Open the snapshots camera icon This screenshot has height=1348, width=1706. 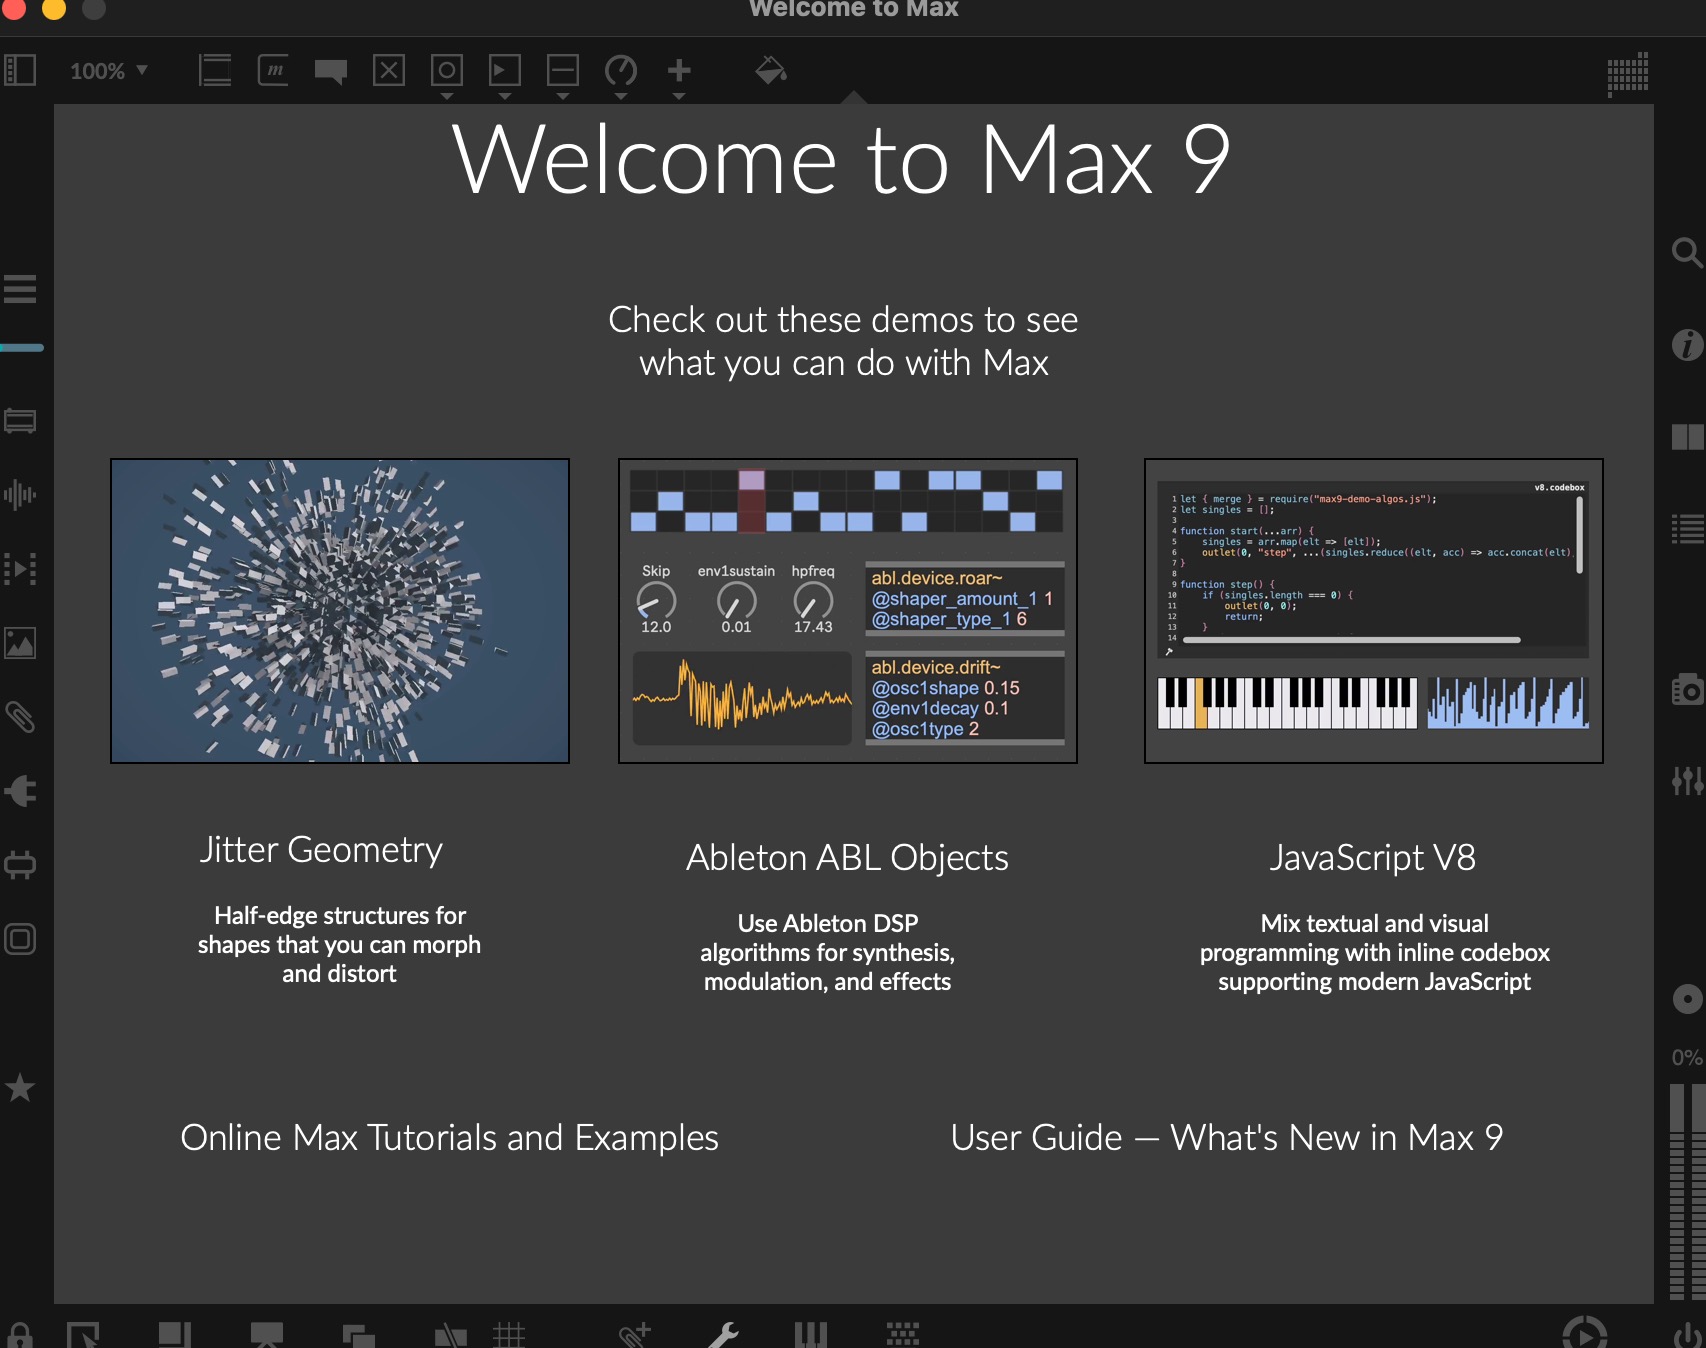pyautogui.click(x=1687, y=690)
